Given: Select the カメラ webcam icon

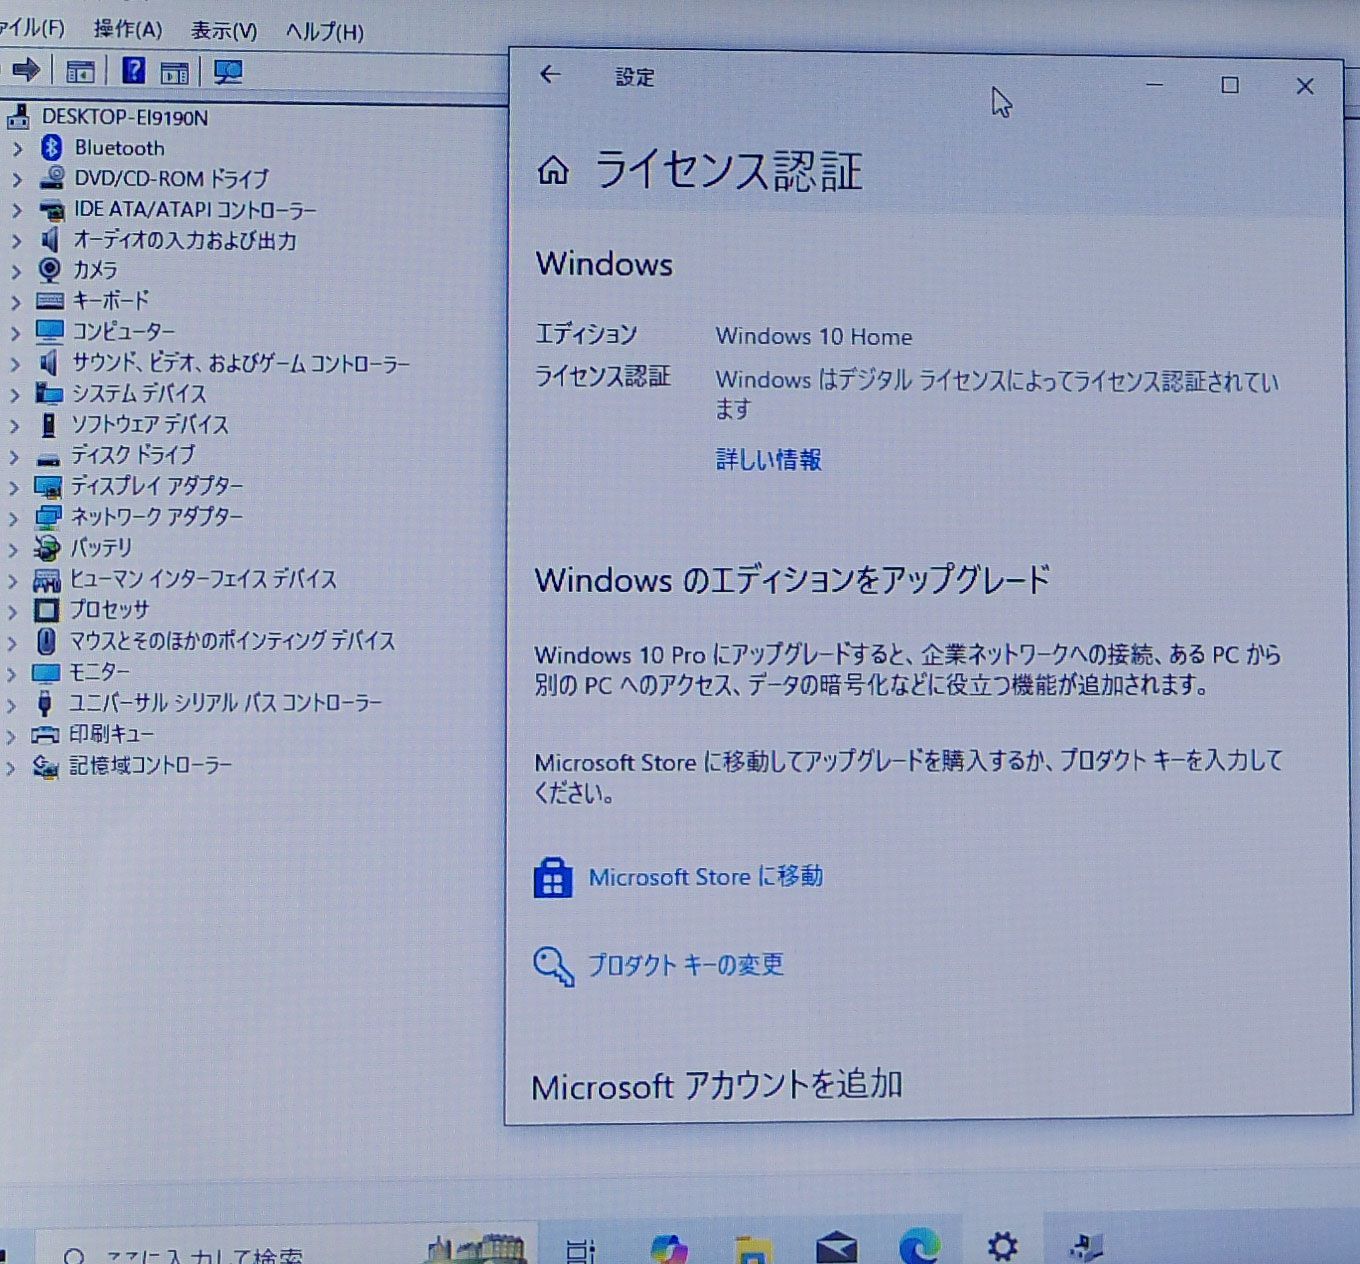Looking at the screenshot, I should pos(49,269).
